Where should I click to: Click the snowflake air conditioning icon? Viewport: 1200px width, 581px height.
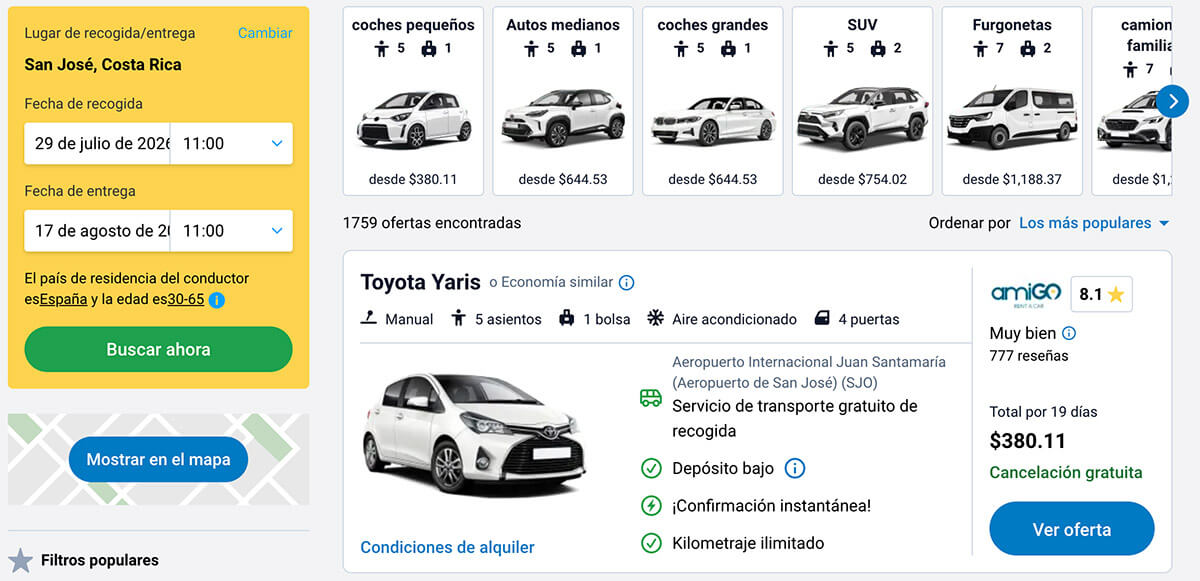click(x=655, y=318)
